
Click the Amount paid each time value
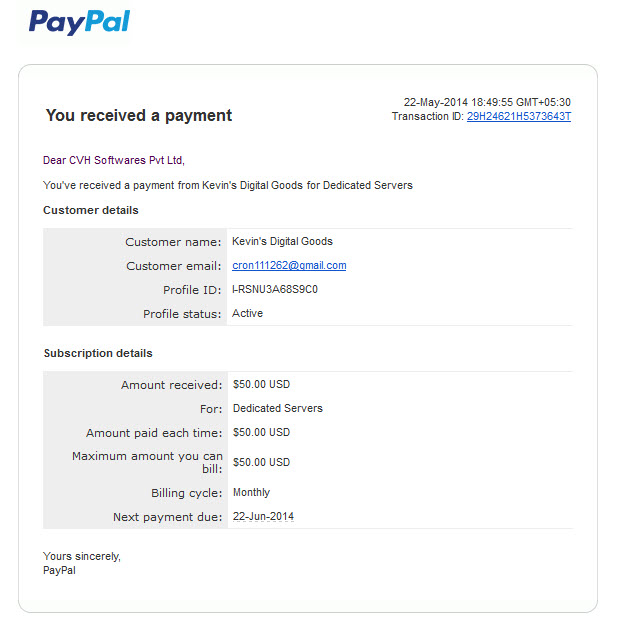[x=261, y=432]
